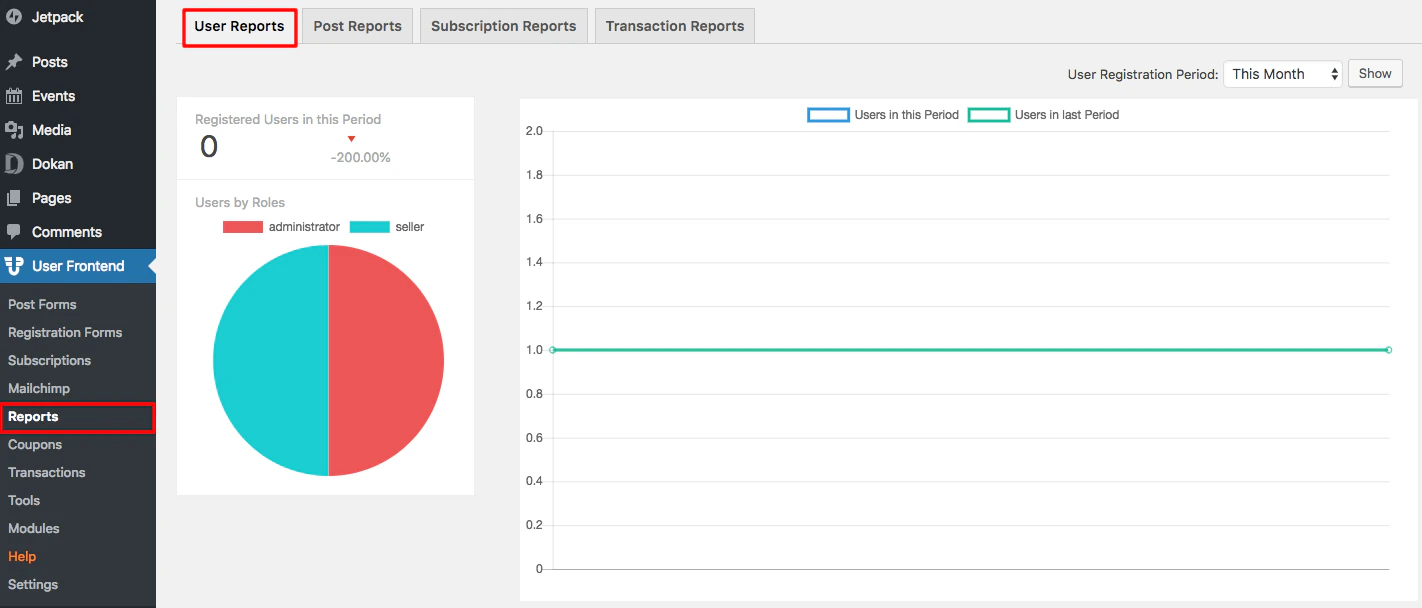
Task: Click the 2.0 y-axis label
Action: 534,131
